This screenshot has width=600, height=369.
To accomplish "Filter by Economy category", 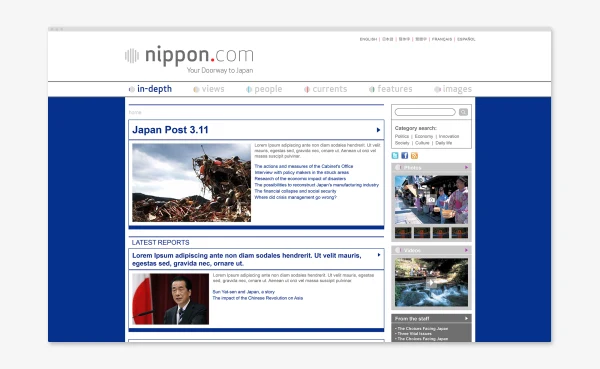I will tap(424, 136).
